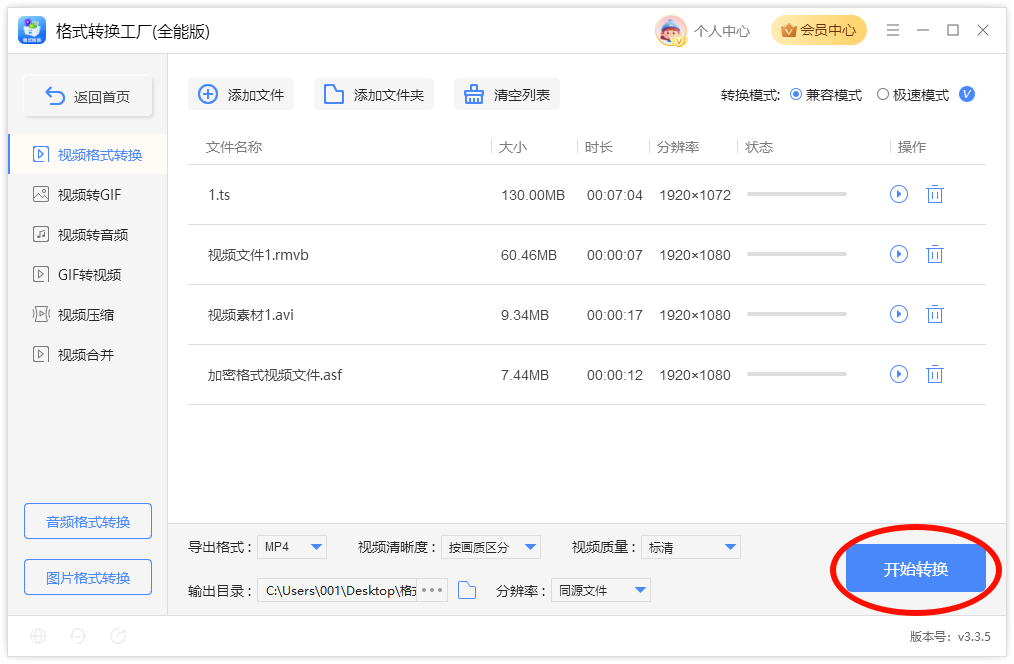Viewport: 1014px width, 664px height.
Task: Select file name 加密格式视频文件.asf
Action: (x=275, y=375)
